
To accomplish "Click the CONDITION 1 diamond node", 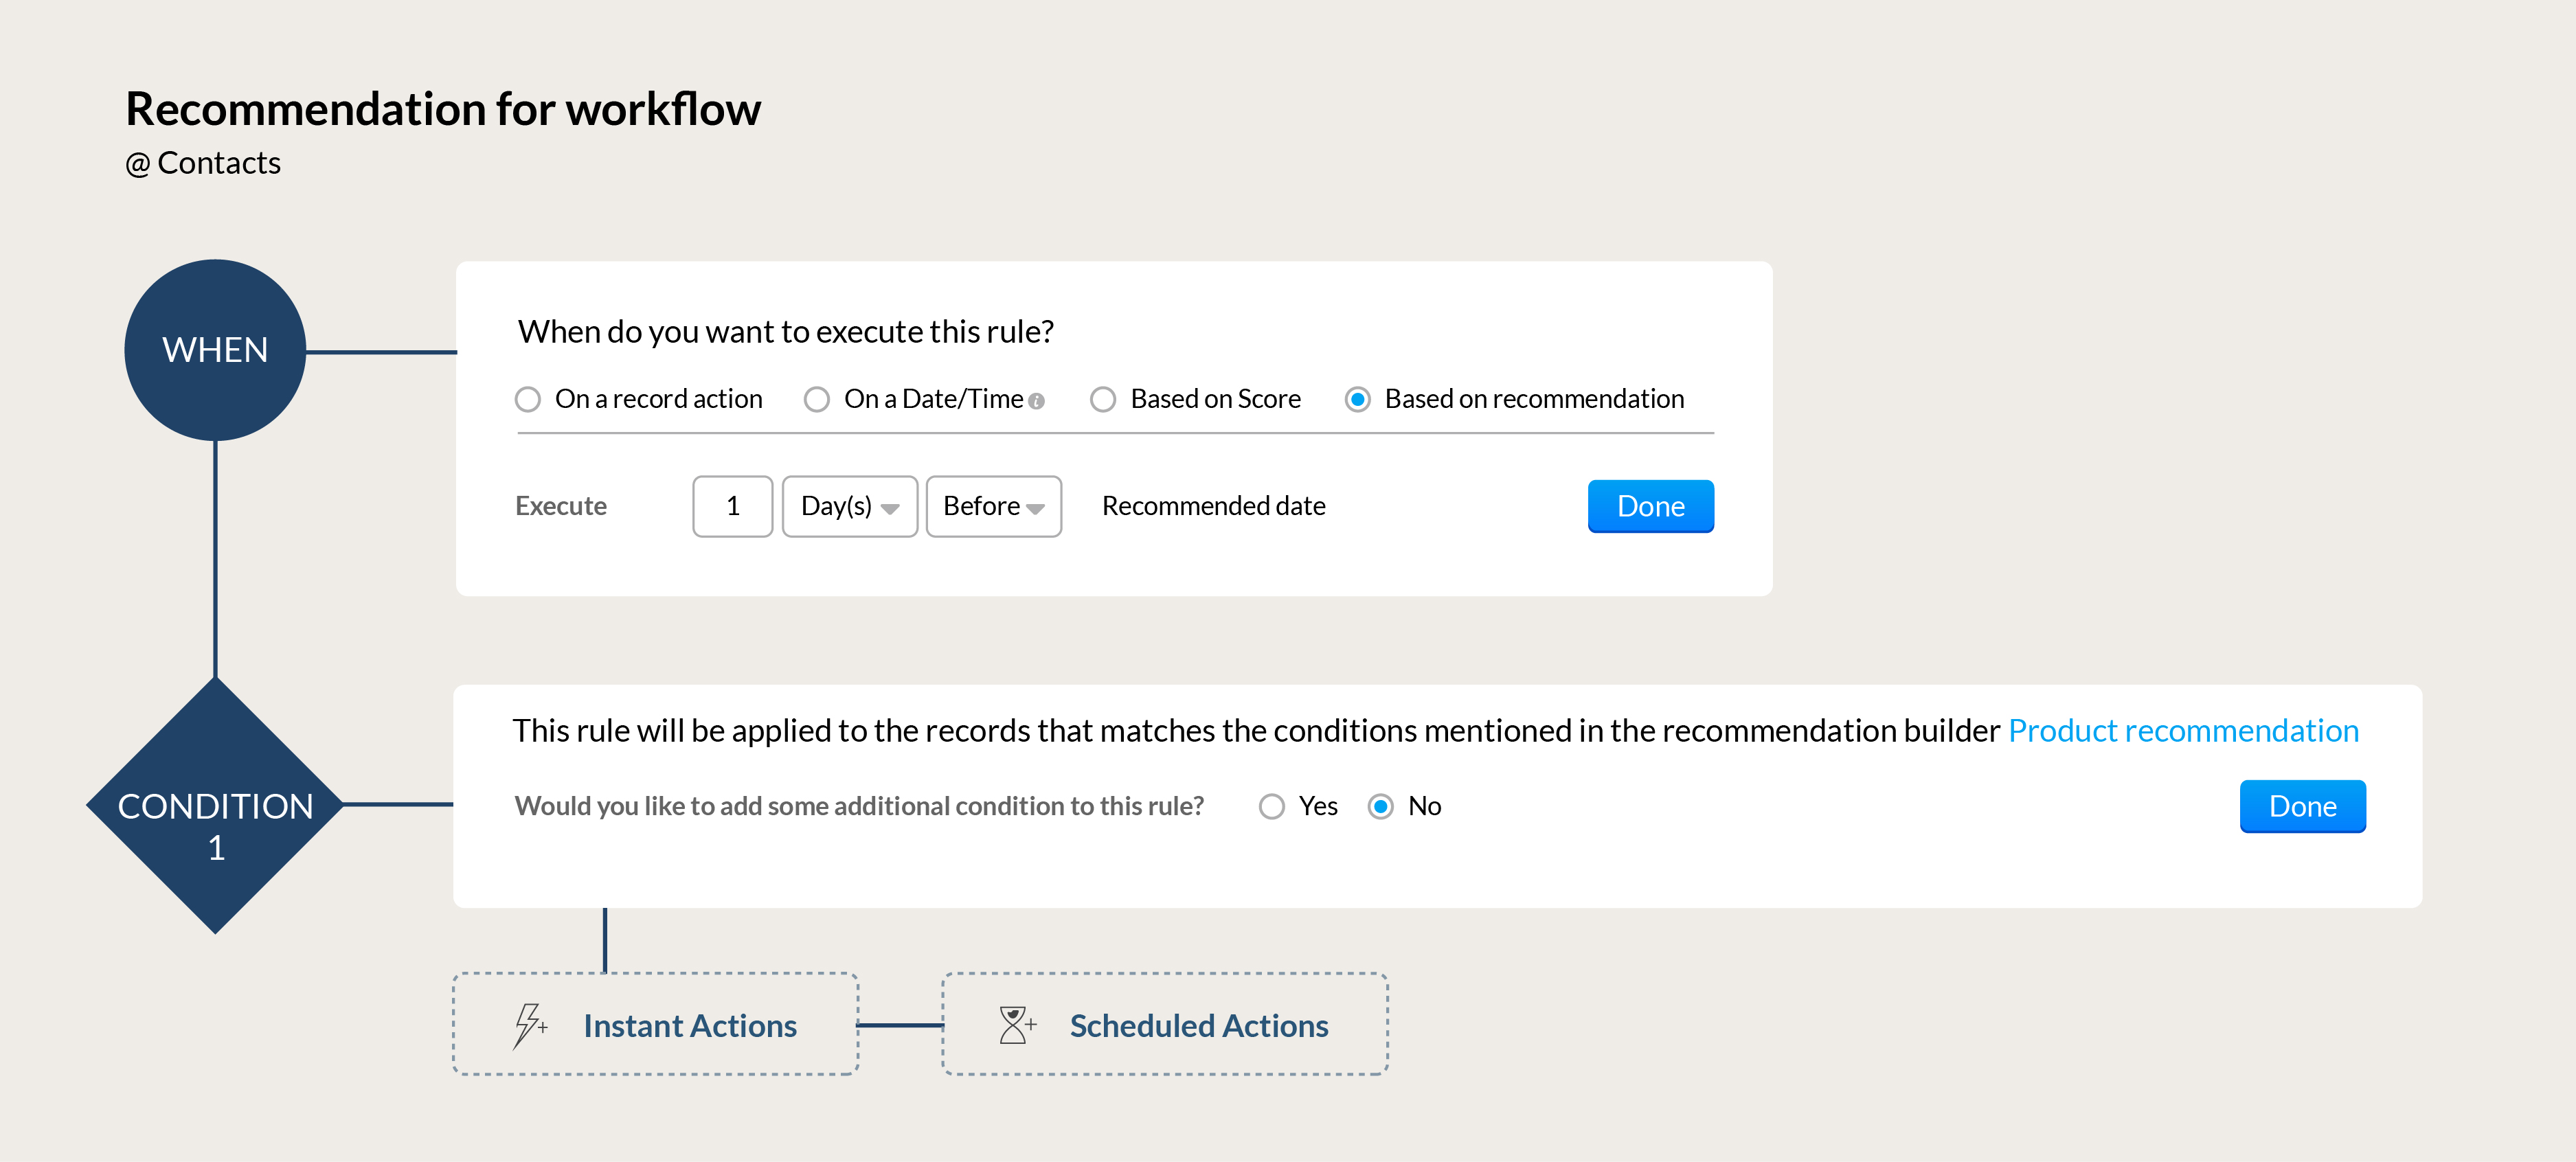I will click(x=215, y=807).
